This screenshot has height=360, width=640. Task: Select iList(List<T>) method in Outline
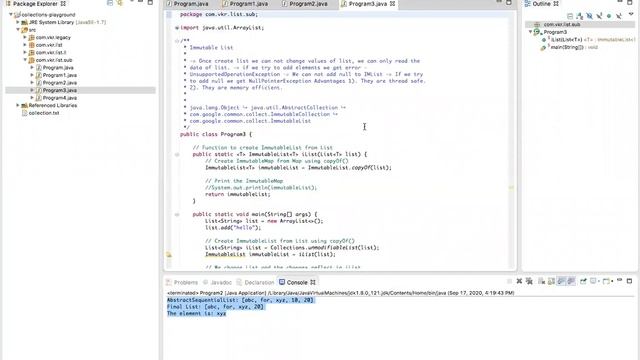coord(588,40)
